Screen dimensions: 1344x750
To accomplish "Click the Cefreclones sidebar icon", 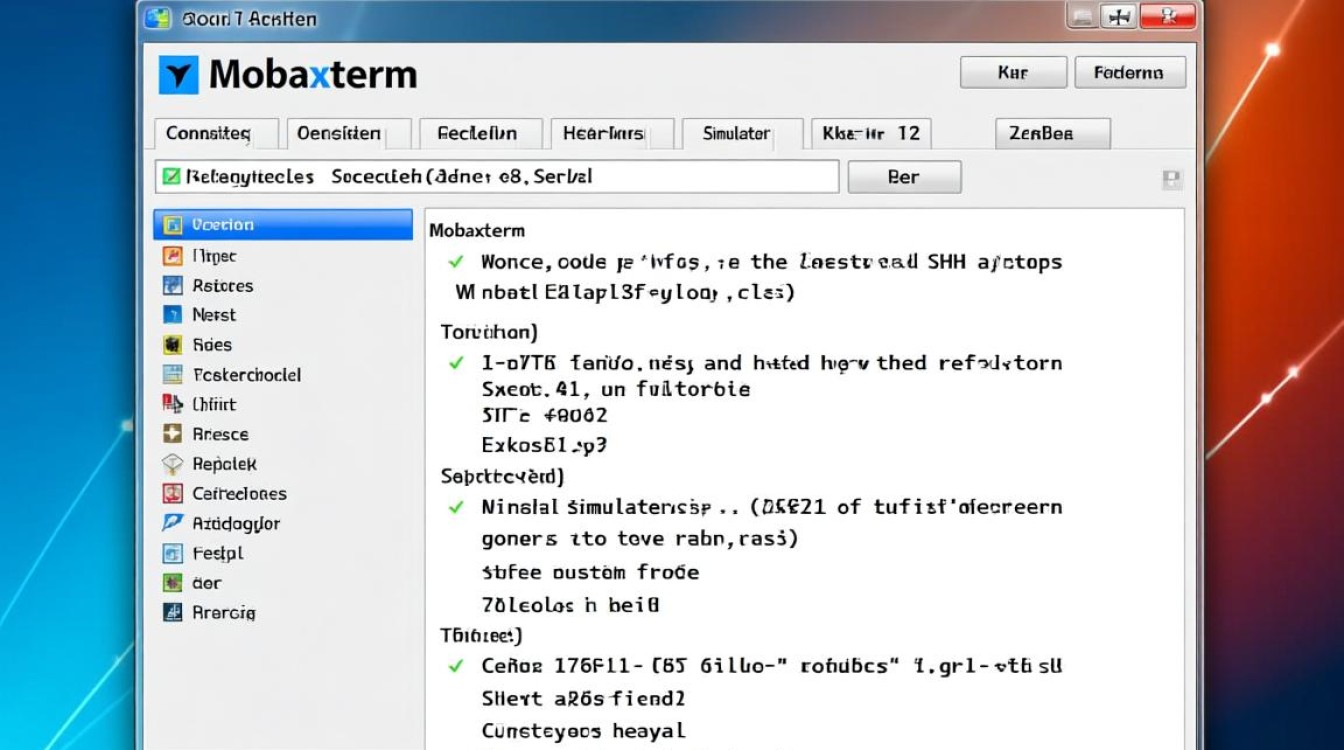I will pos(172,494).
